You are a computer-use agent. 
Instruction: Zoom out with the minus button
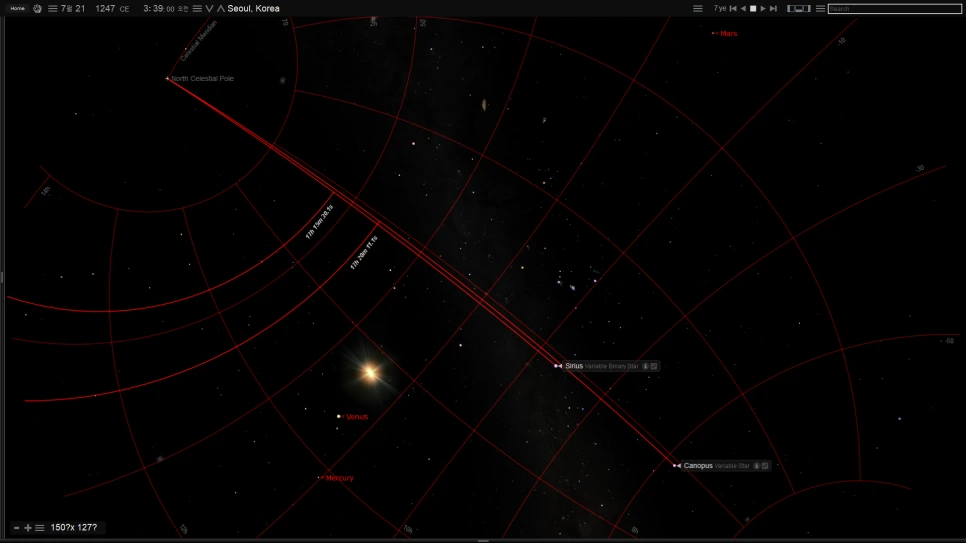pyautogui.click(x=17, y=528)
